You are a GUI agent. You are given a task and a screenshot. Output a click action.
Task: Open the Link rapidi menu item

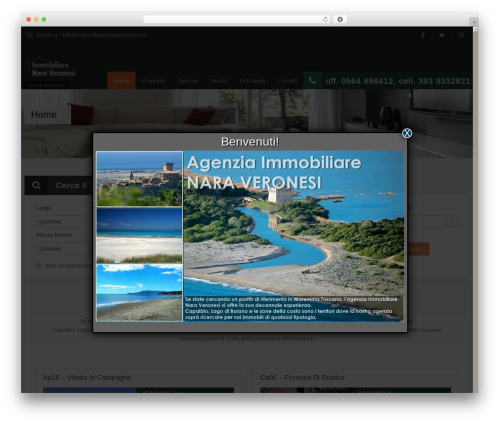click(x=252, y=81)
